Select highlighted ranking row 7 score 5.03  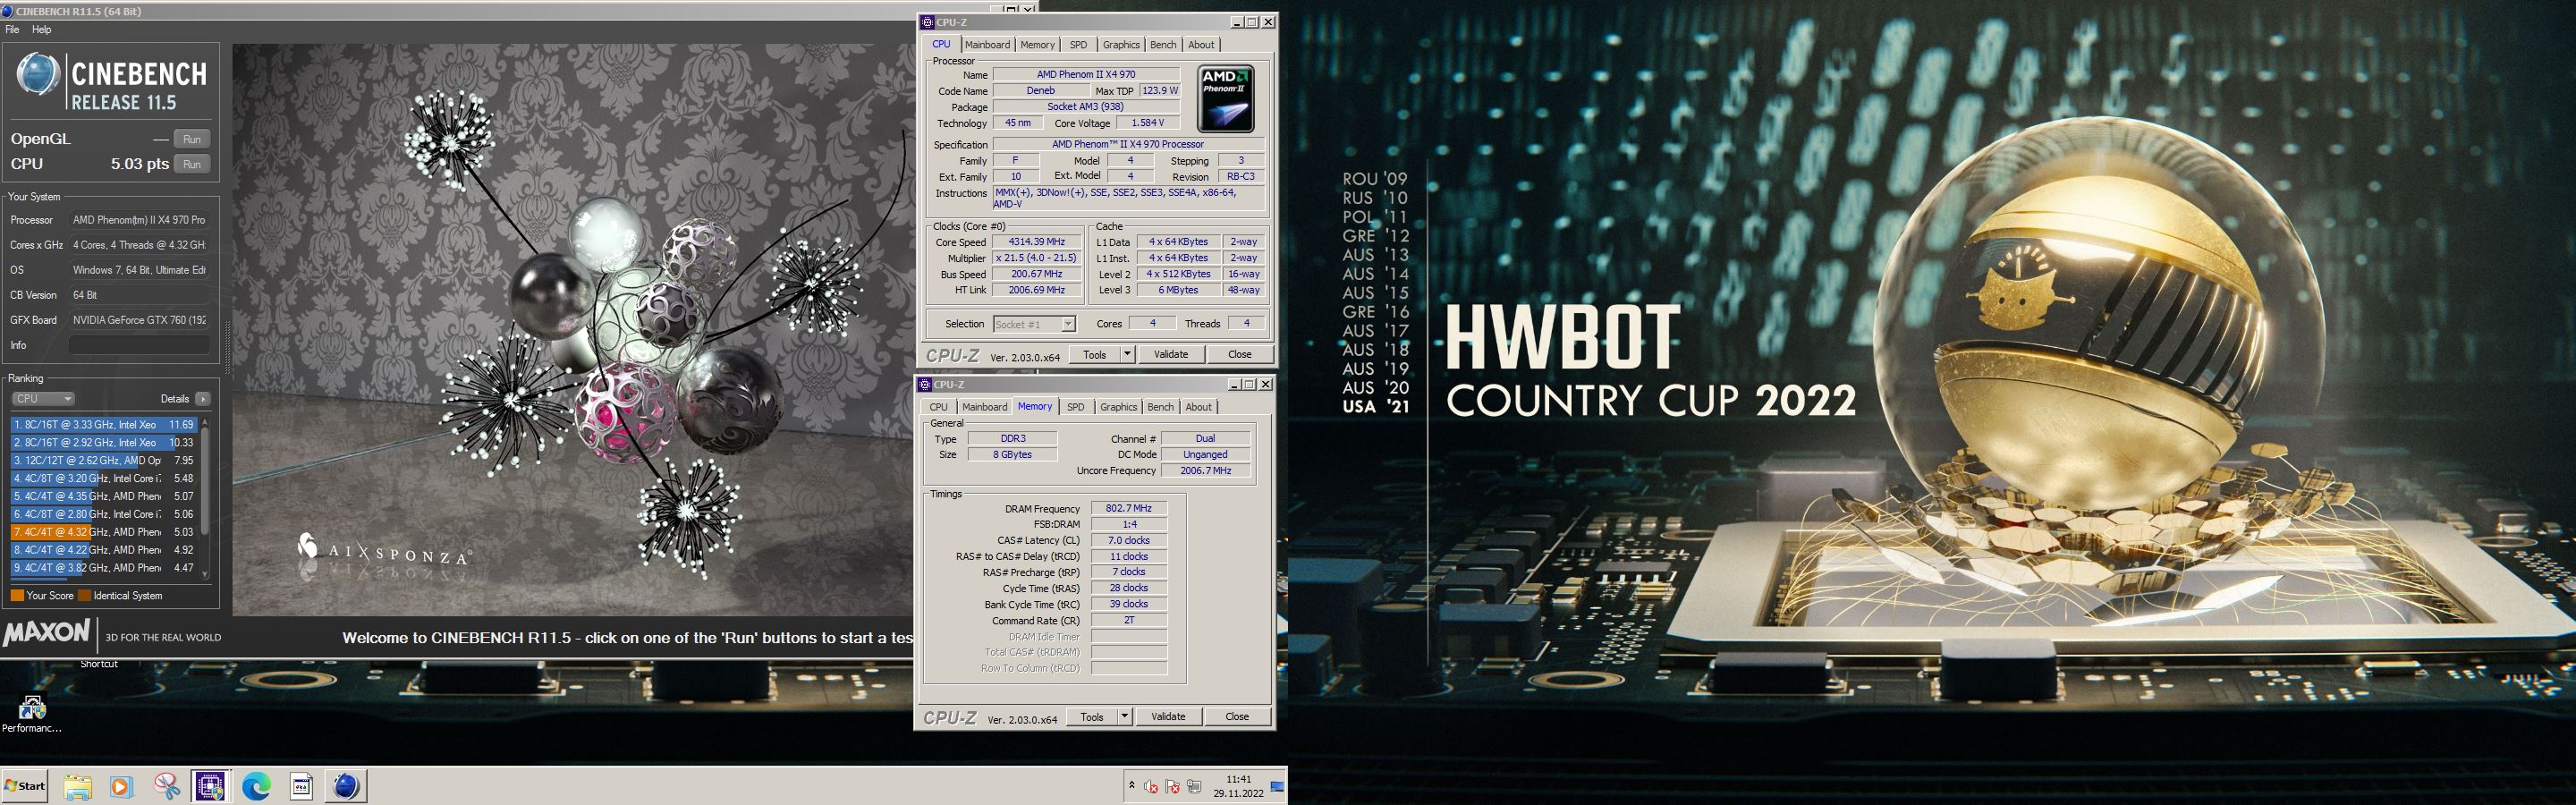pyautogui.click(x=104, y=532)
